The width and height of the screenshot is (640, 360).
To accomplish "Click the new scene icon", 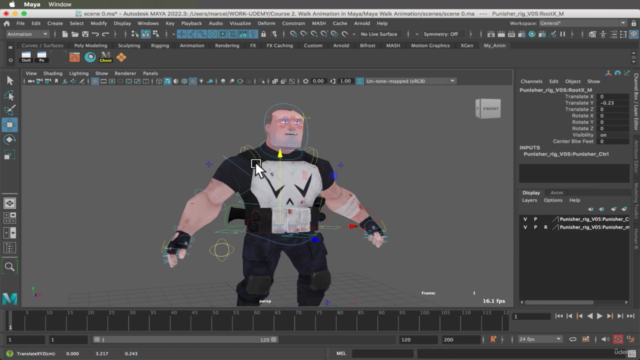I will click(x=65, y=34).
